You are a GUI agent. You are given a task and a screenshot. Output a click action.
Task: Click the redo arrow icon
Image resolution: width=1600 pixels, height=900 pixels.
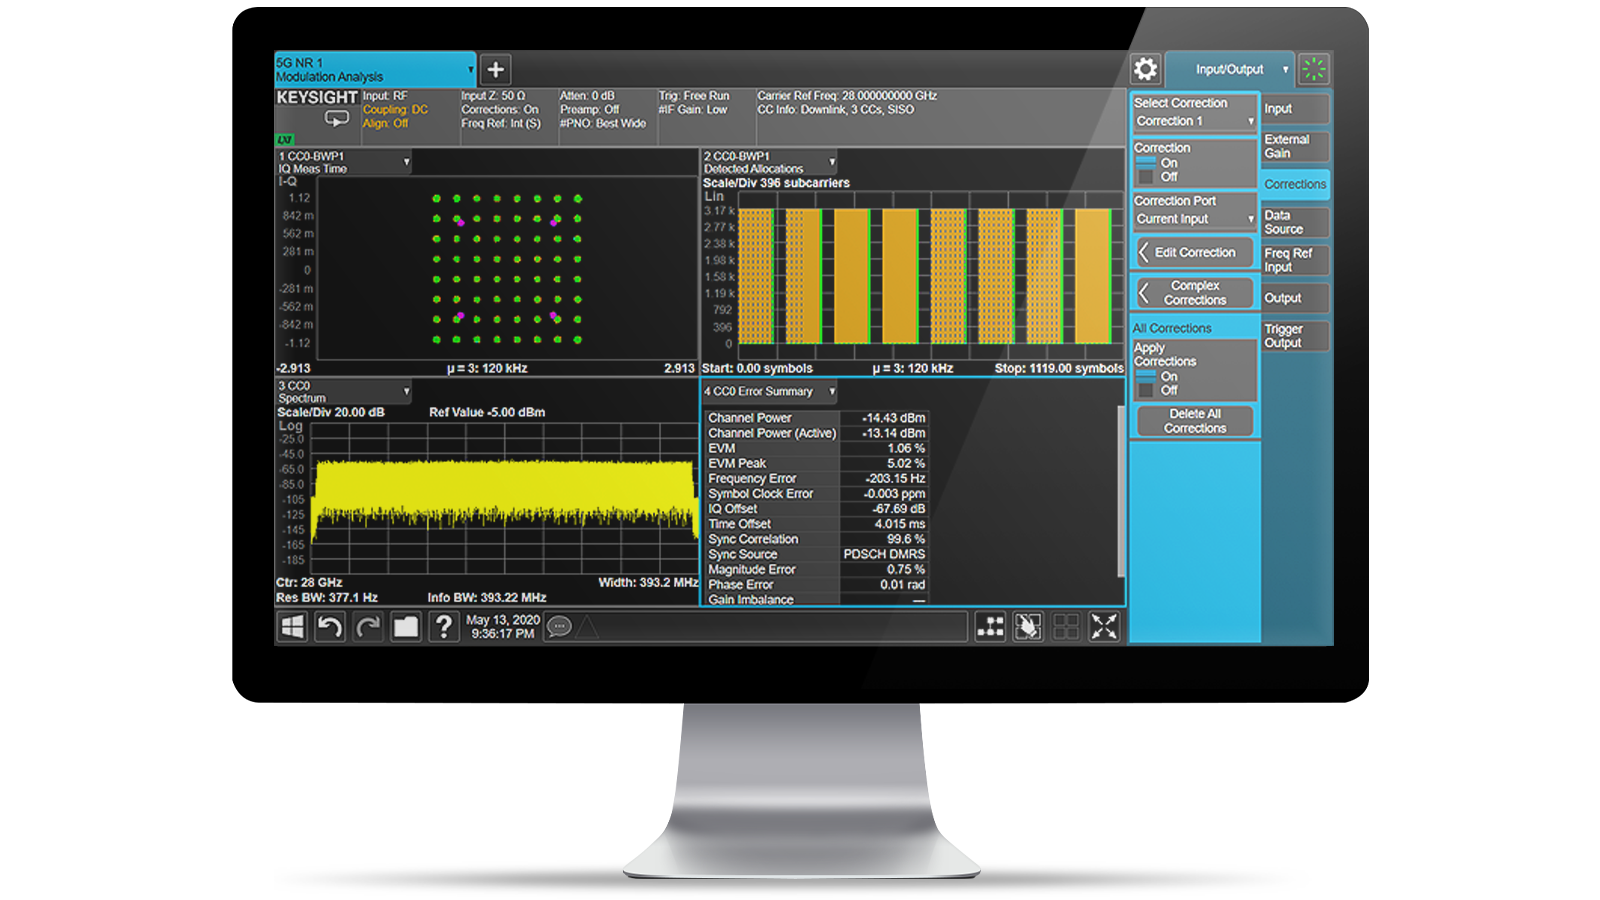coord(368,627)
